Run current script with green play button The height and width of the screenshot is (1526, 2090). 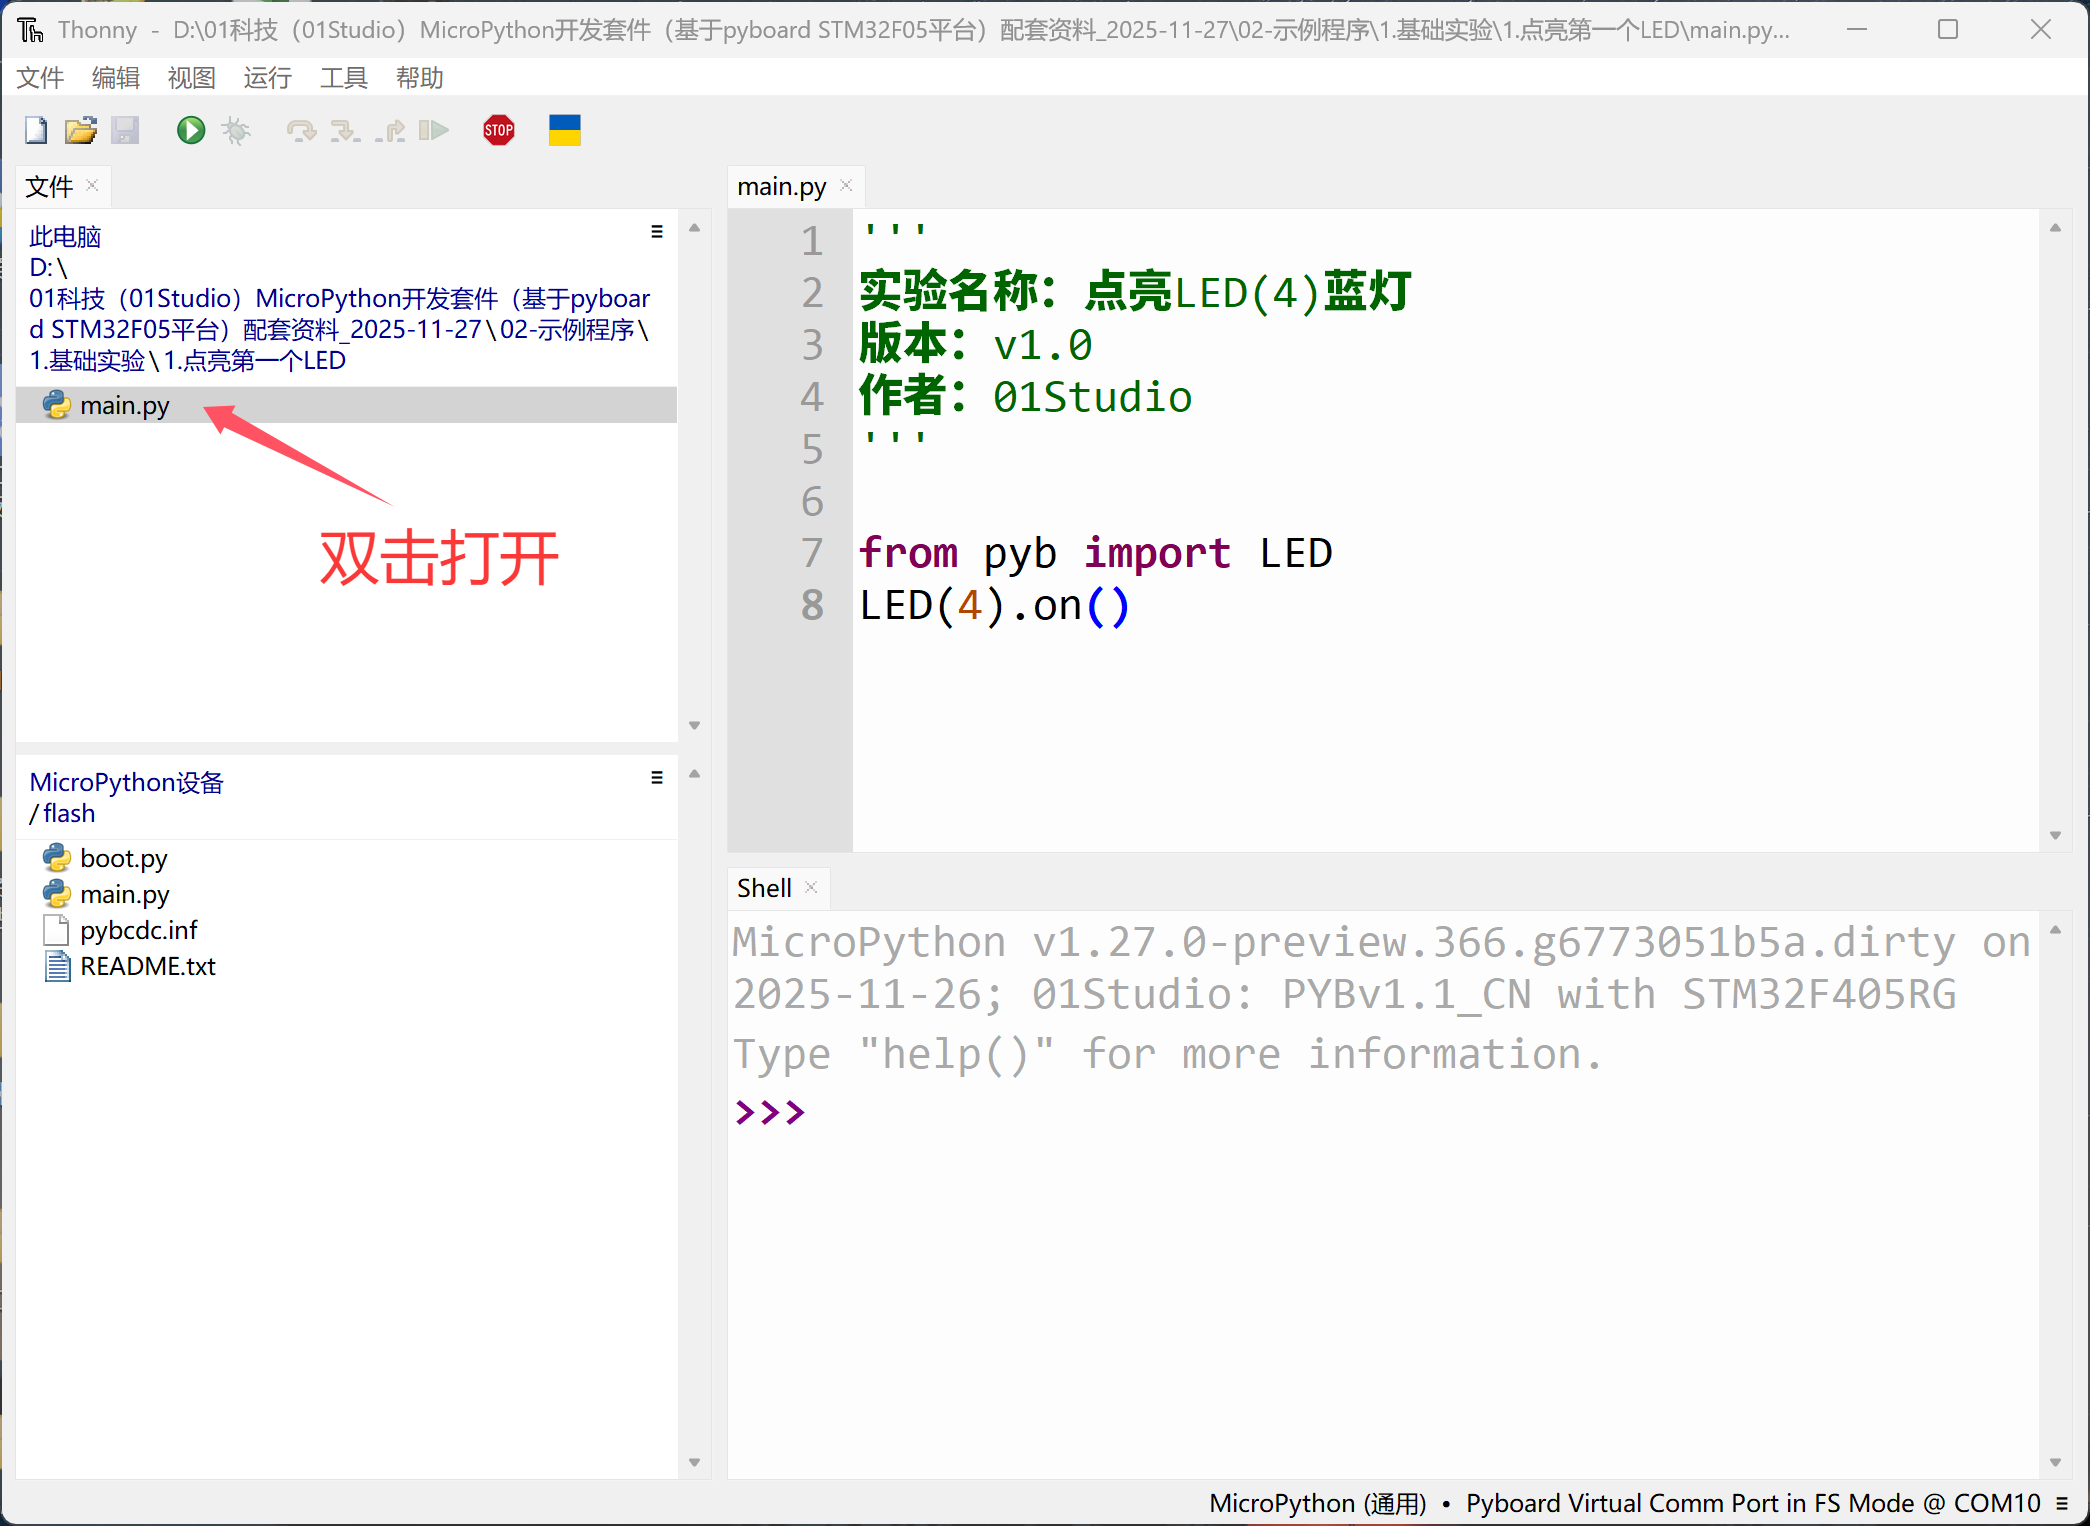[190, 130]
